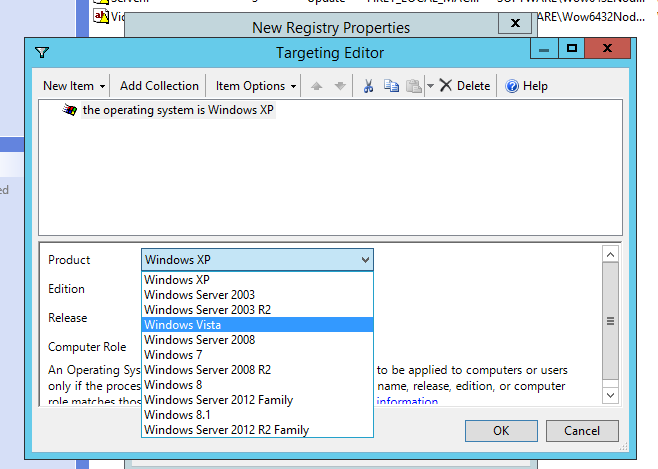Open Help in Targeting Editor toolbar
This screenshot has height=469, width=658.
tap(526, 86)
